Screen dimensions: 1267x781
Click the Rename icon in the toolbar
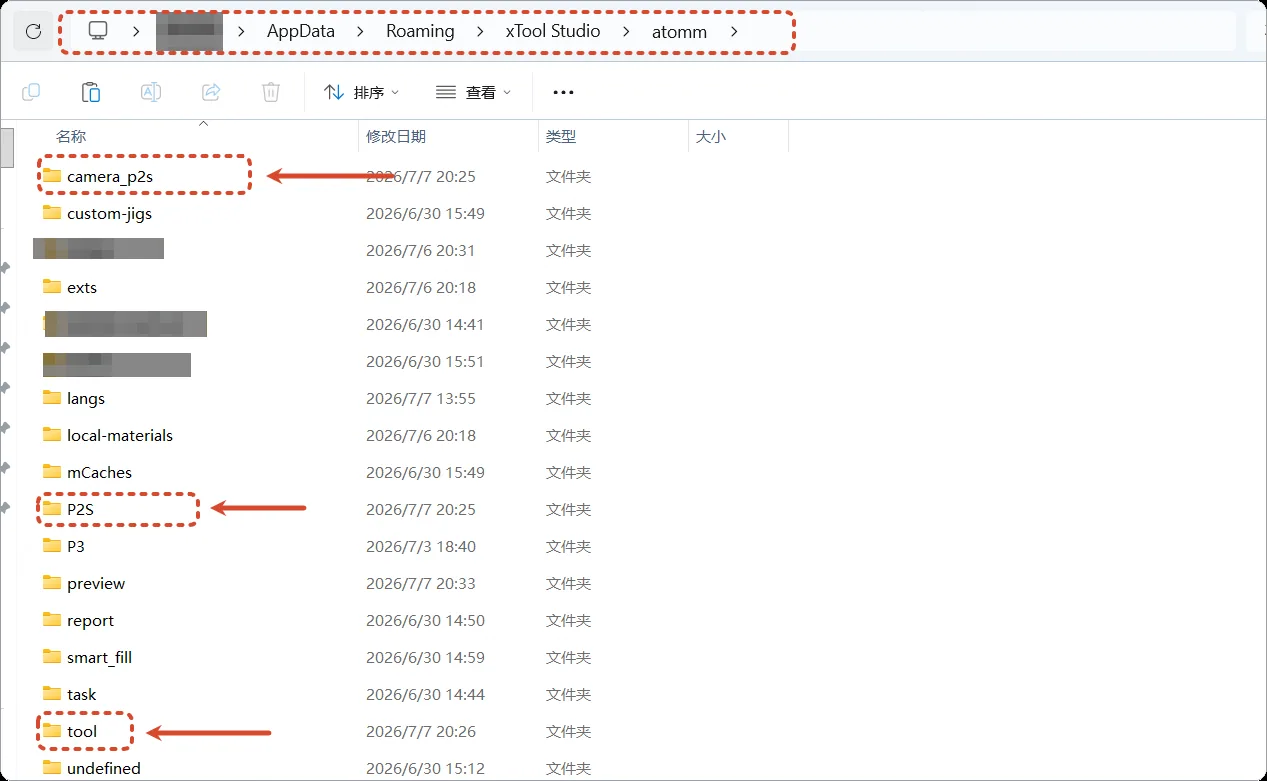151,92
